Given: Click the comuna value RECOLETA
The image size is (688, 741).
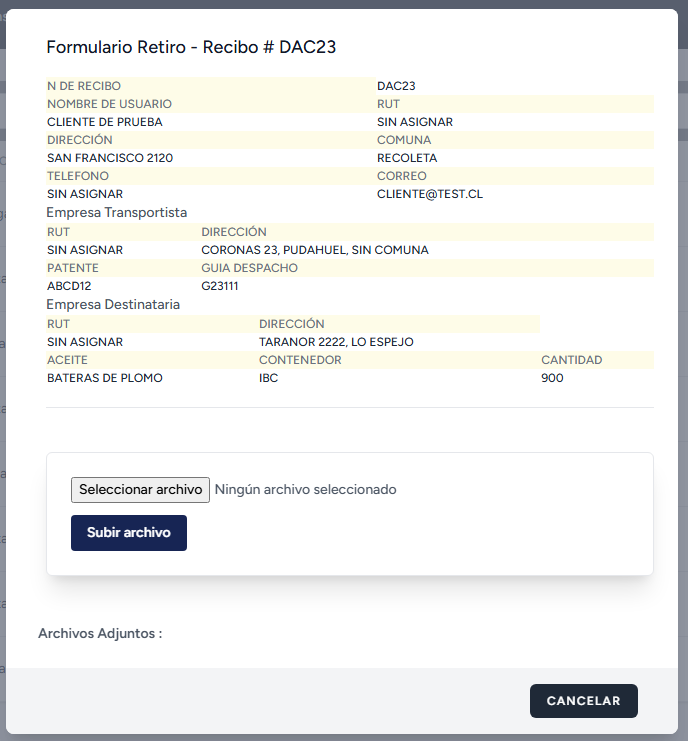Looking at the screenshot, I should [407, 158].
